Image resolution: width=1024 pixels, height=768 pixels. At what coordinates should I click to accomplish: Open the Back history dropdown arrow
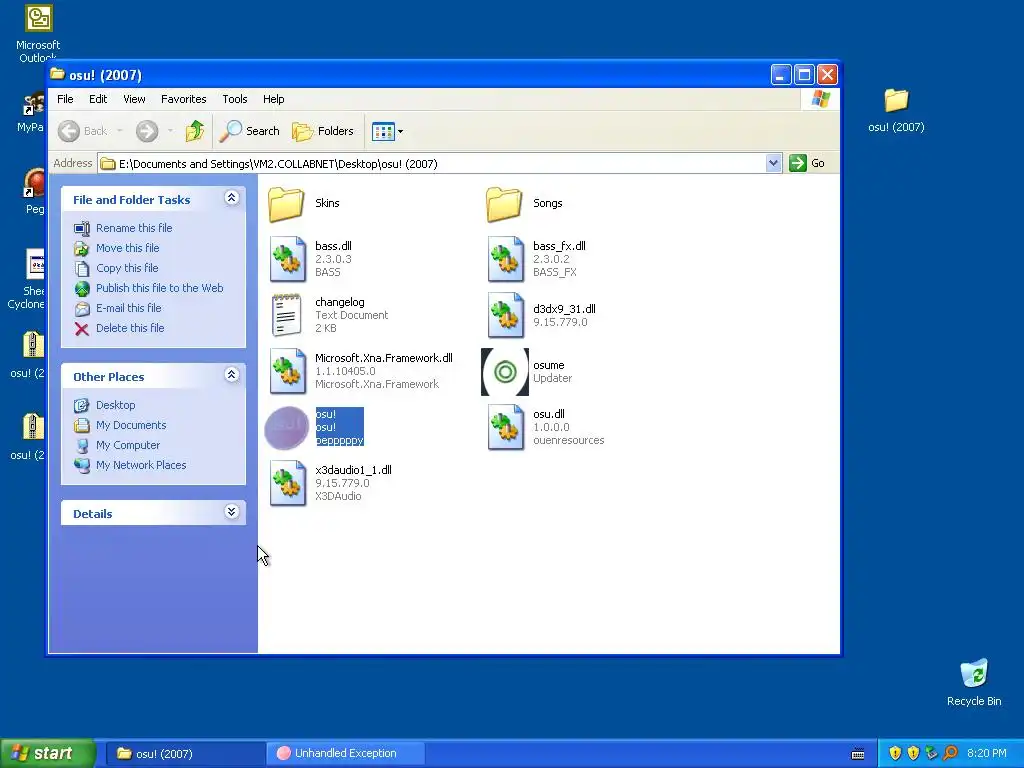coord(120,131)
